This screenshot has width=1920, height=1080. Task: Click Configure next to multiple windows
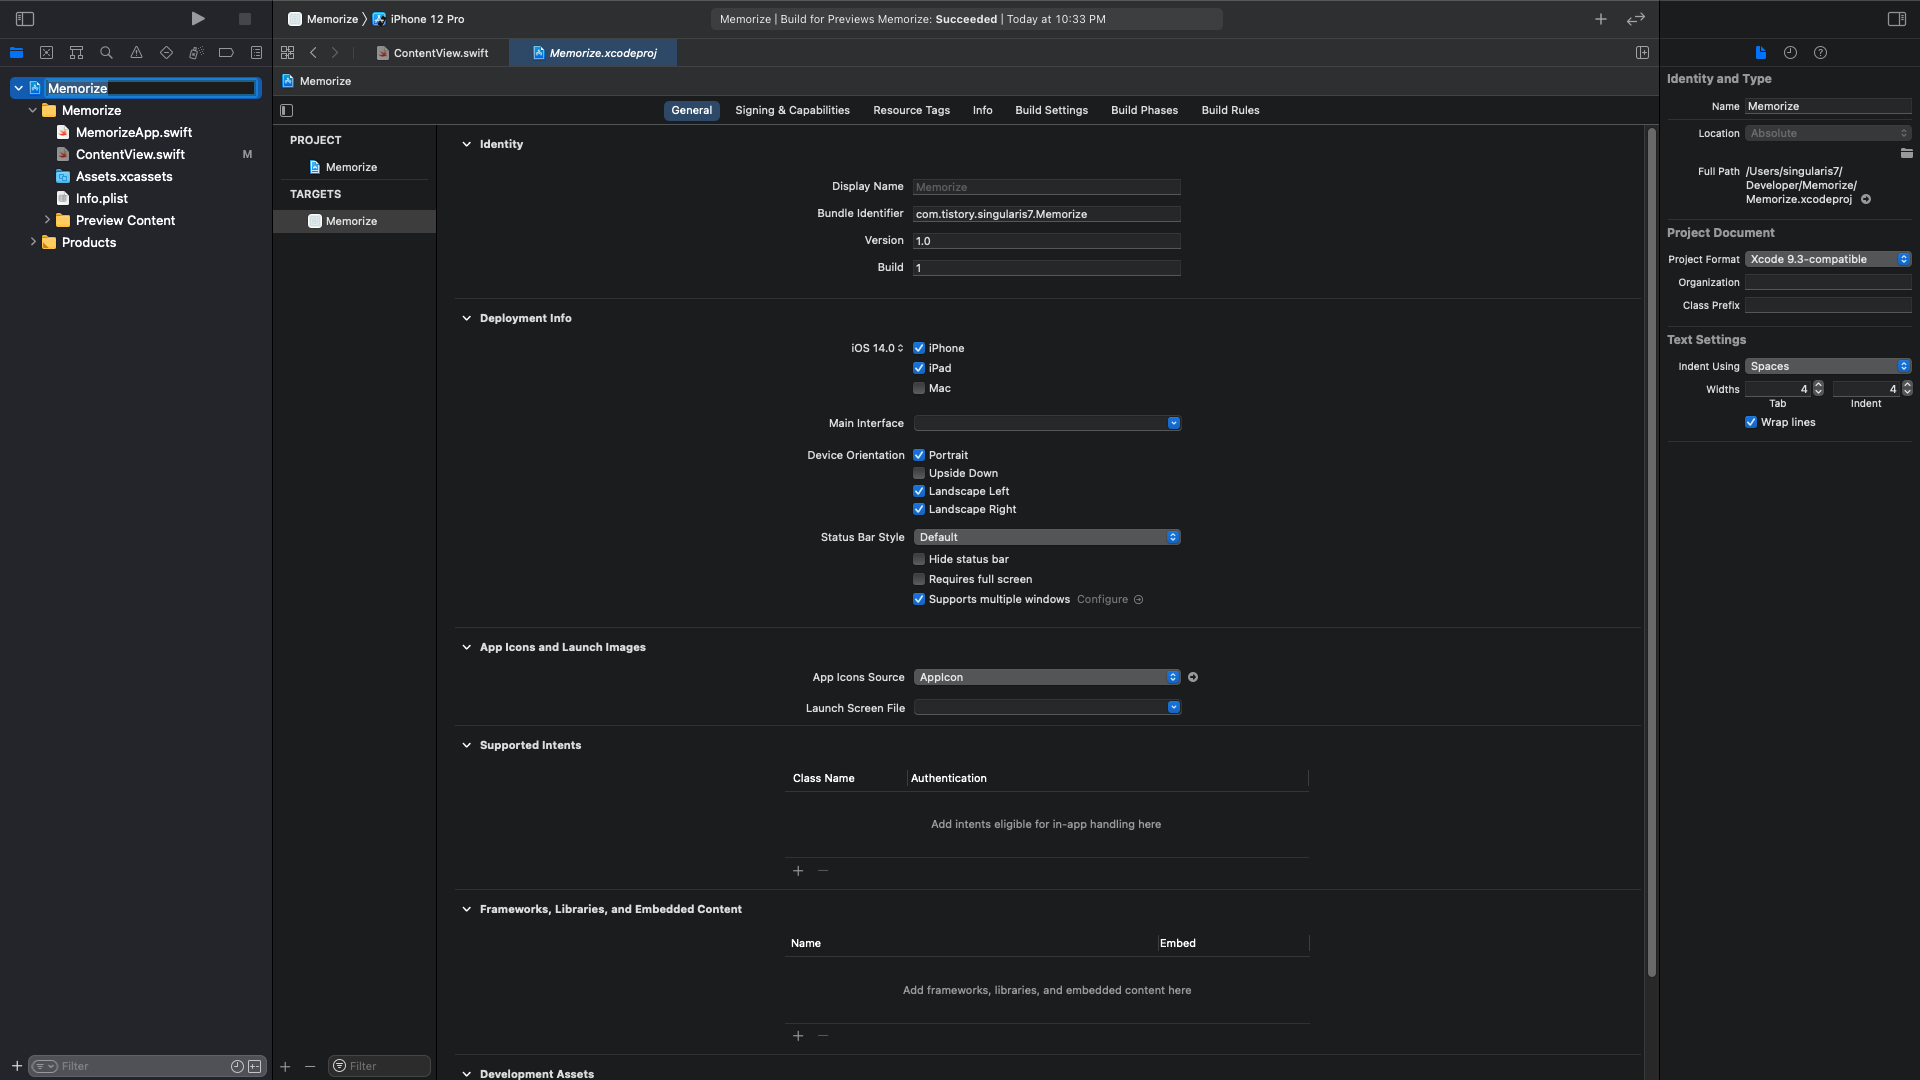click(x=1102, y=600)
